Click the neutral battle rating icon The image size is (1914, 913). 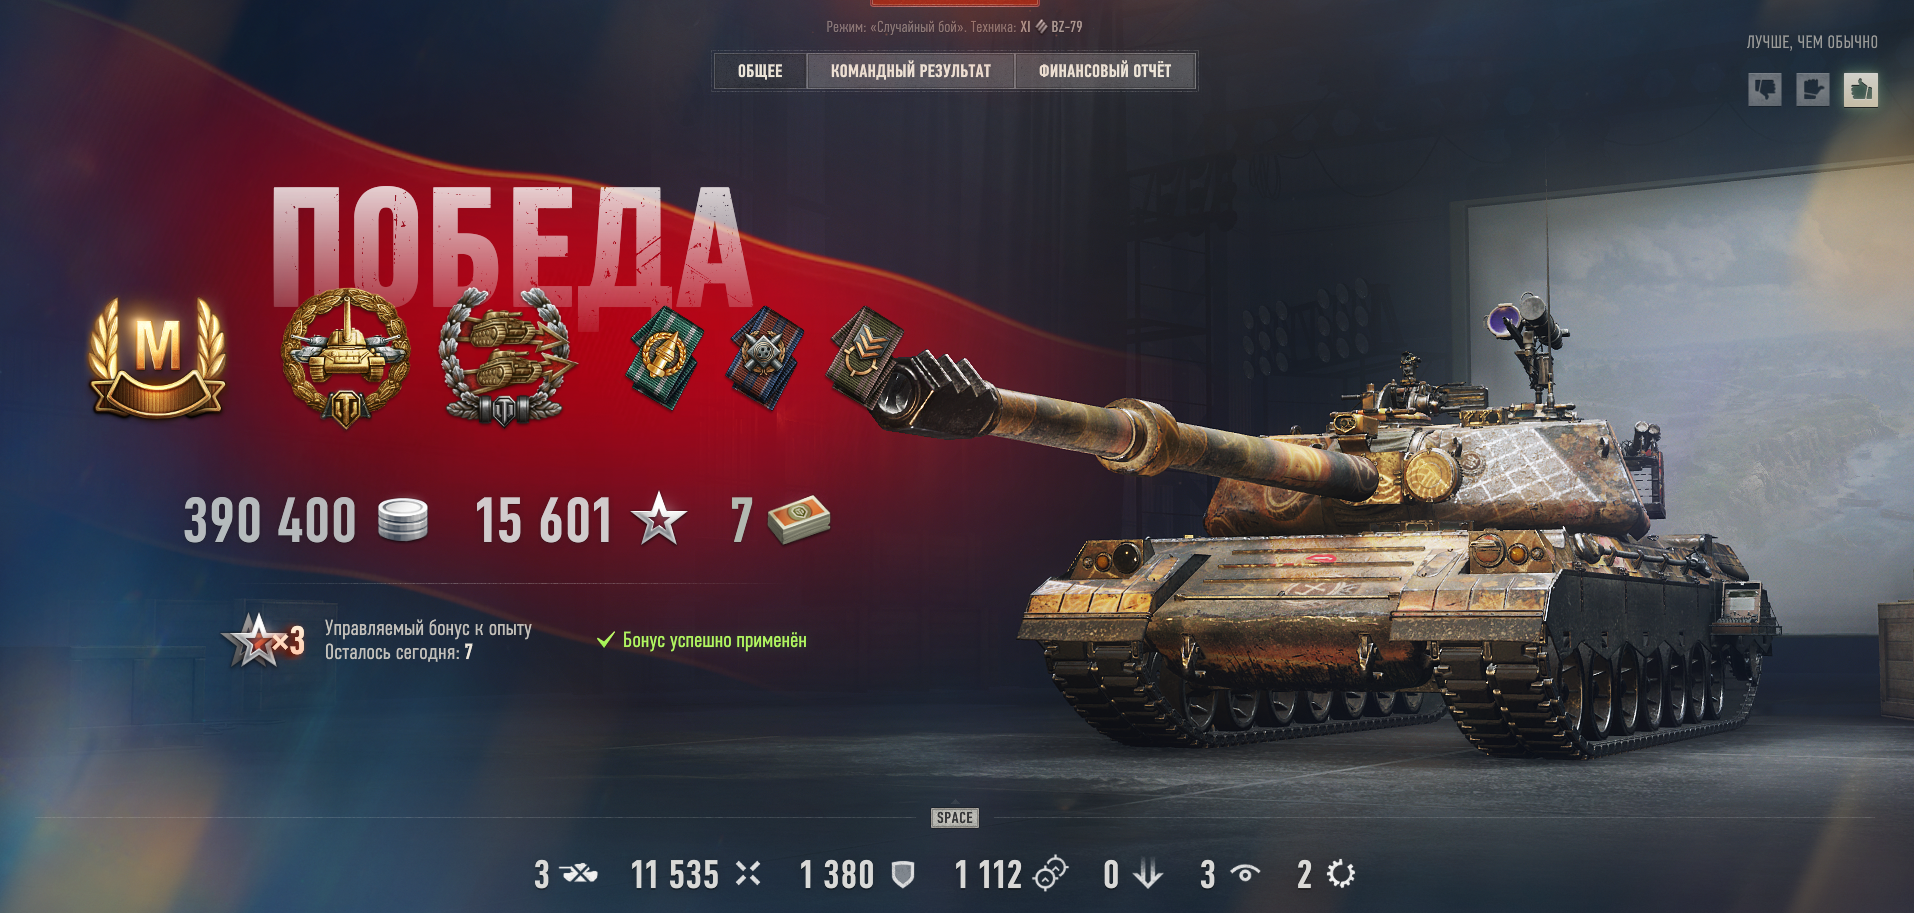coord(1812,90)
